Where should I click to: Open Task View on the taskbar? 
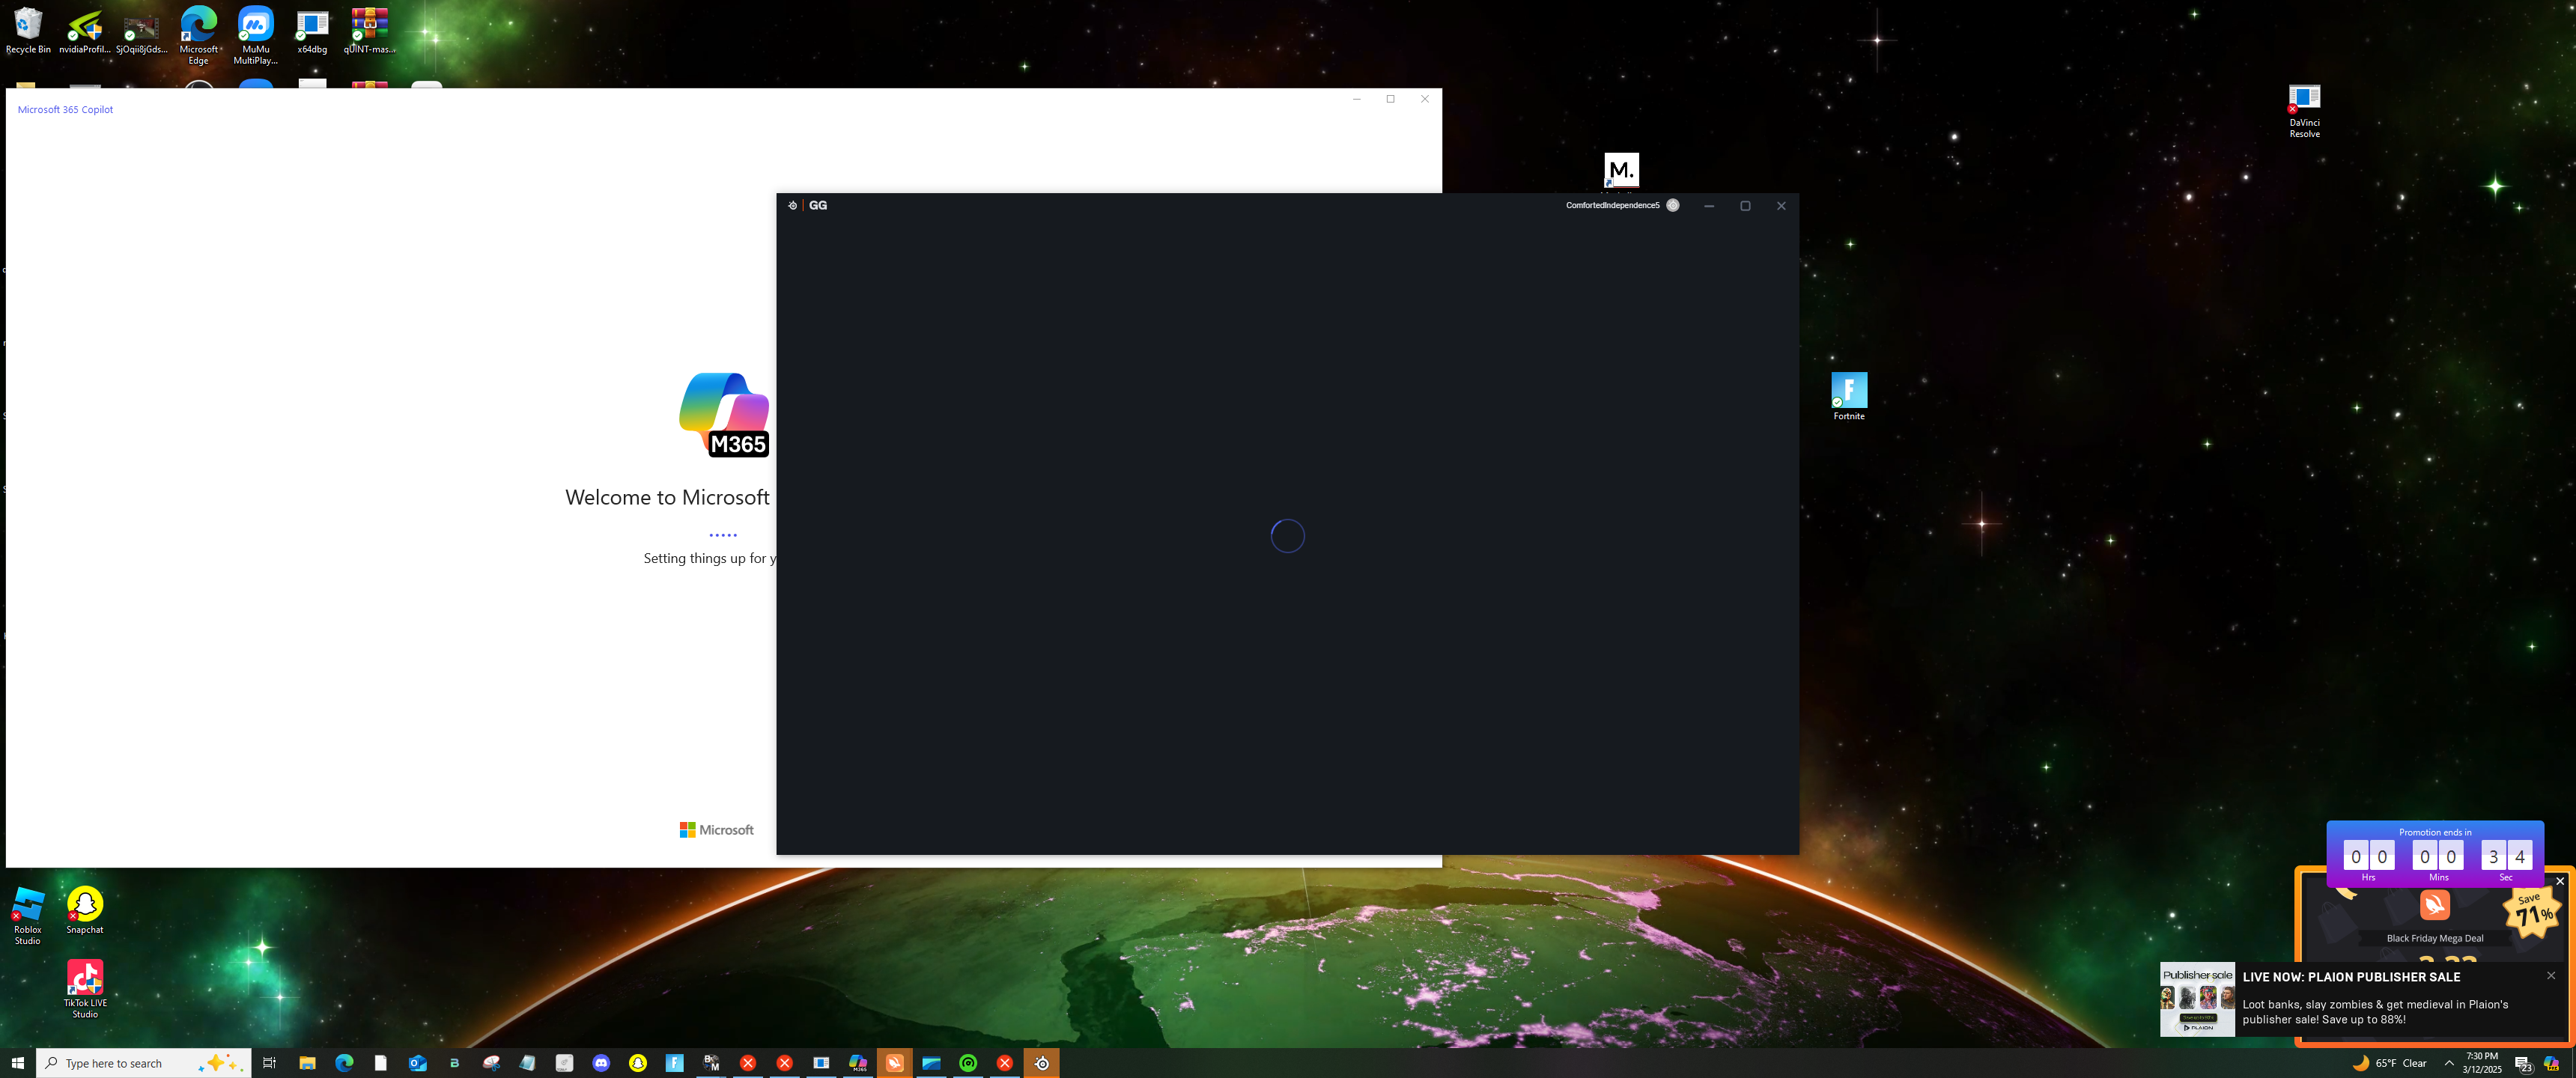(269, 1063)
